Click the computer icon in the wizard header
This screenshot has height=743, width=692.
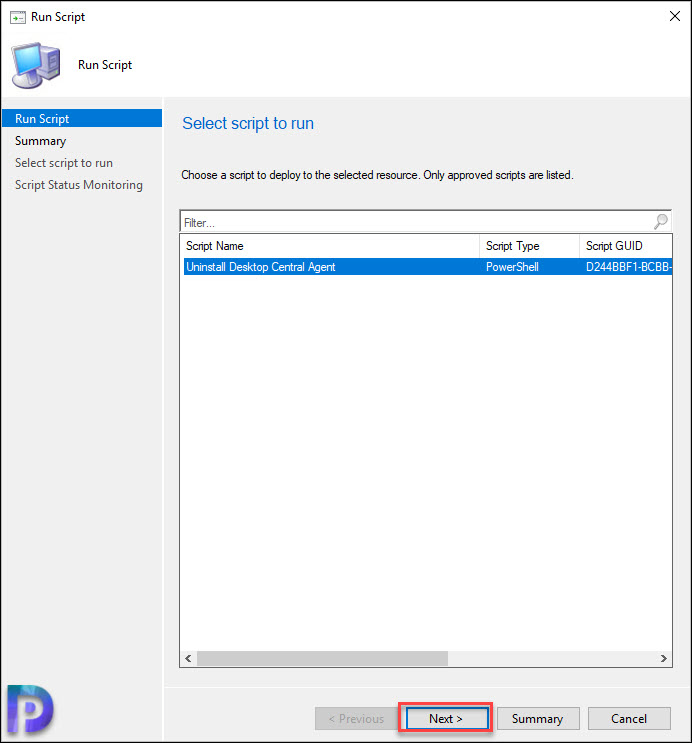point(36,65)
